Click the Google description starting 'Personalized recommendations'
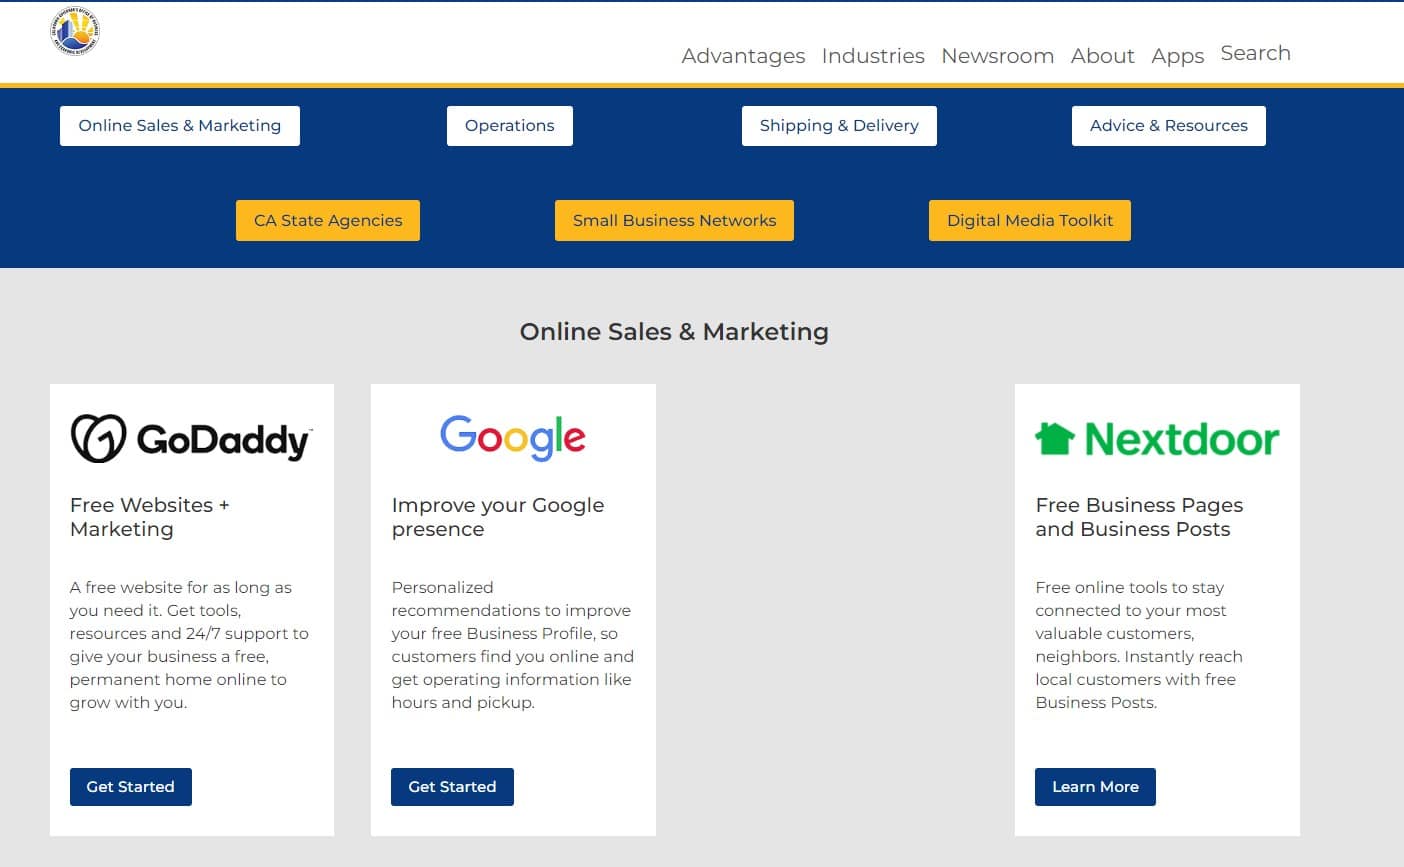This screenshot has height=867, width=1404. pos(512,645)
